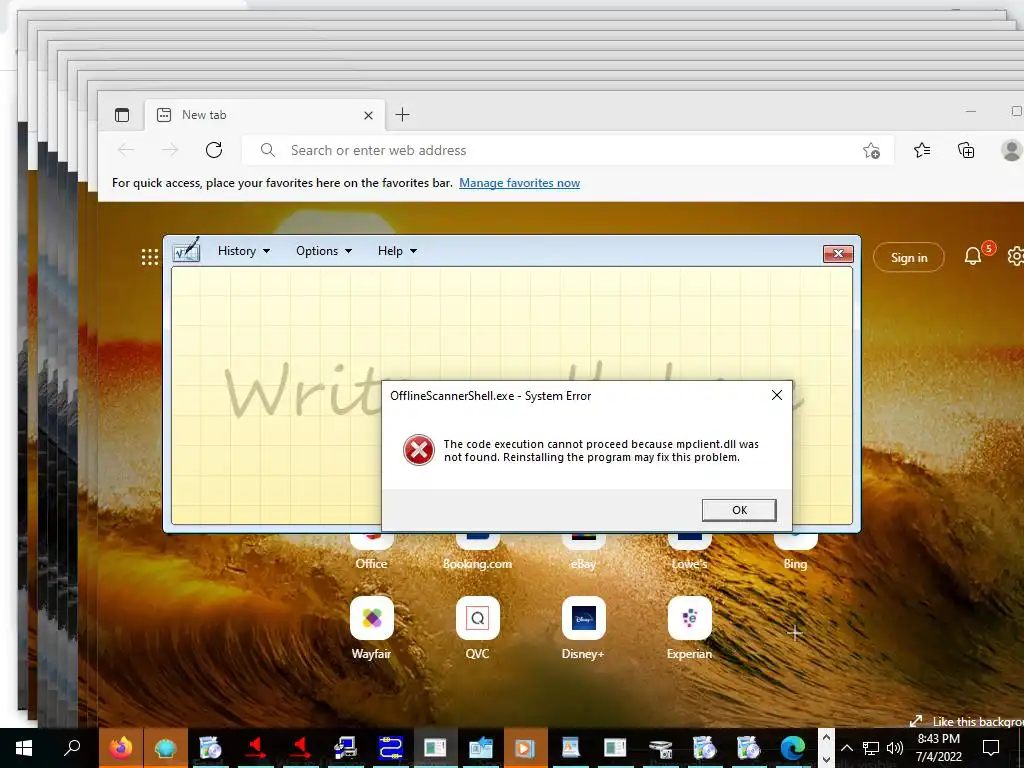Open the History menu in Math Input Panel
Screen dimensions: 1024x768
[x=244, y=251]
